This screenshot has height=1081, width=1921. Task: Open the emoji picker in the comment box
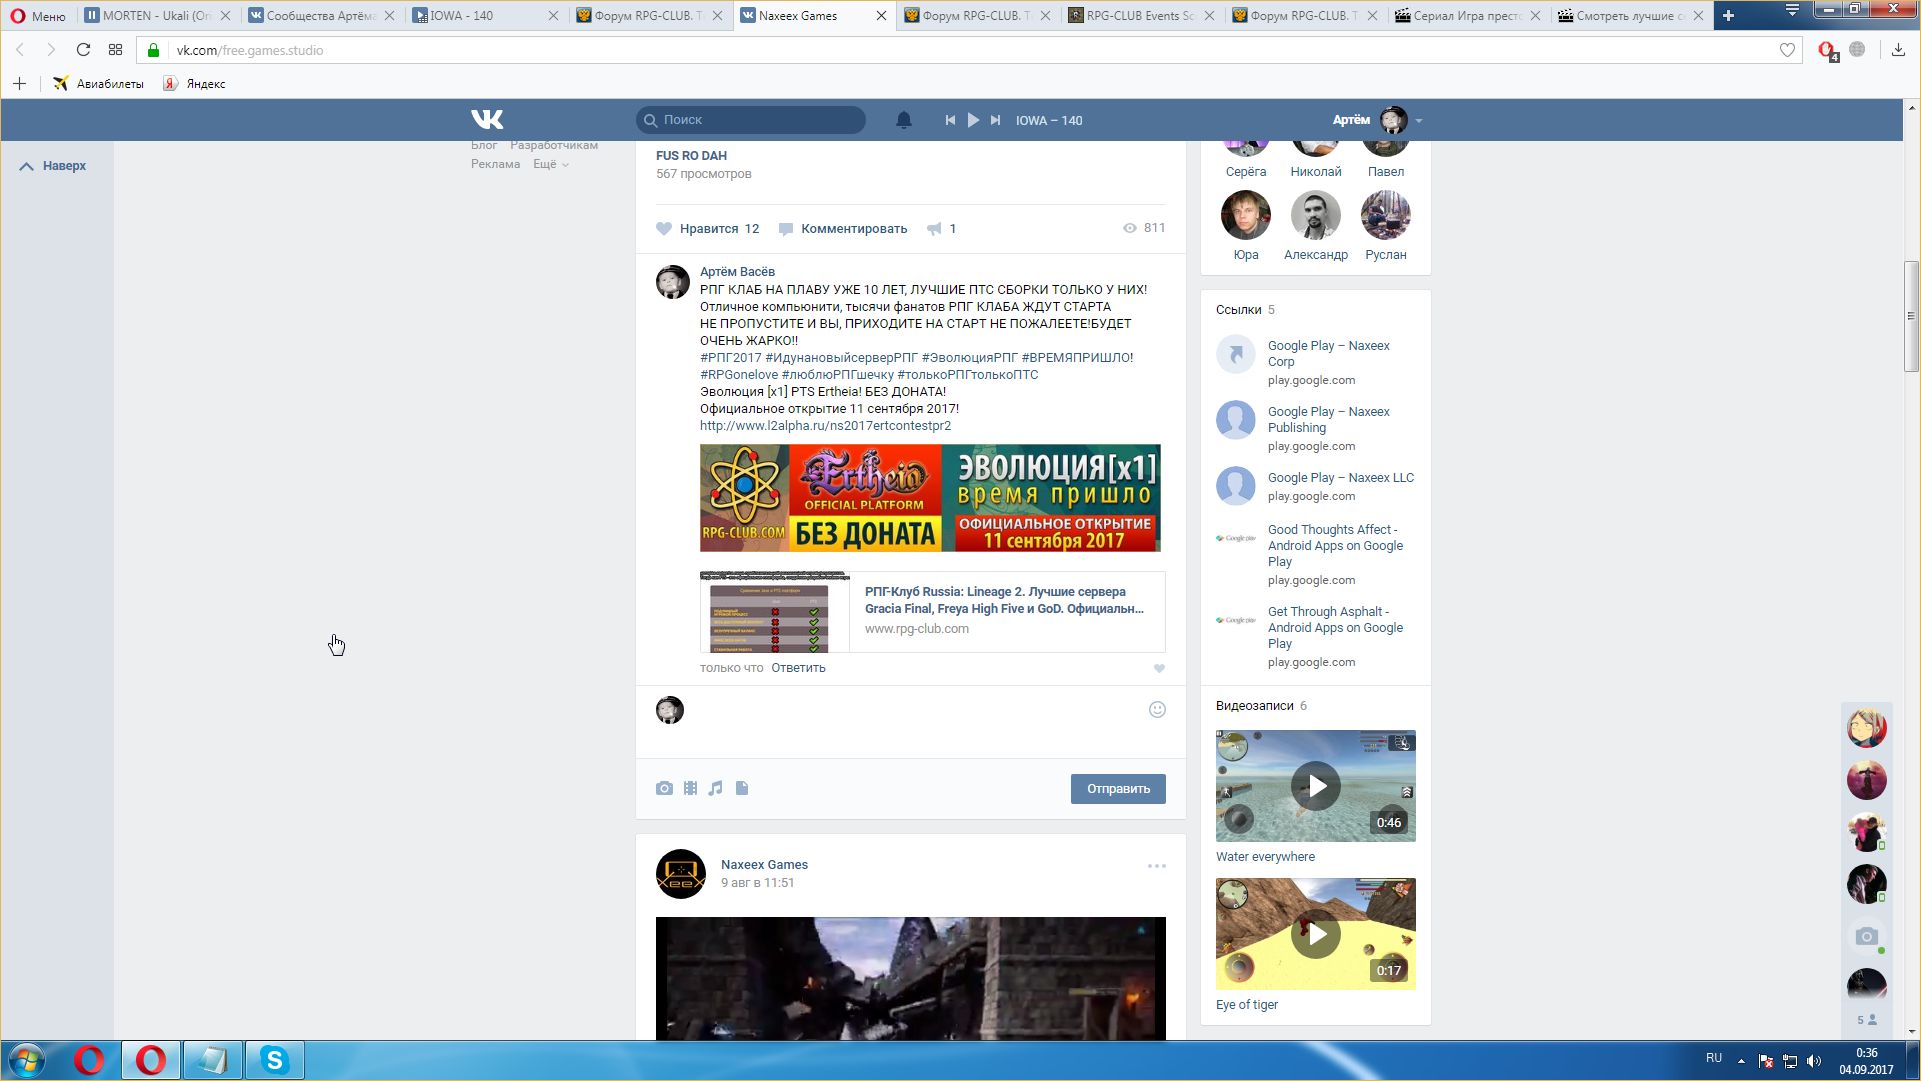pyautogui.click(x=1157, y=710)
